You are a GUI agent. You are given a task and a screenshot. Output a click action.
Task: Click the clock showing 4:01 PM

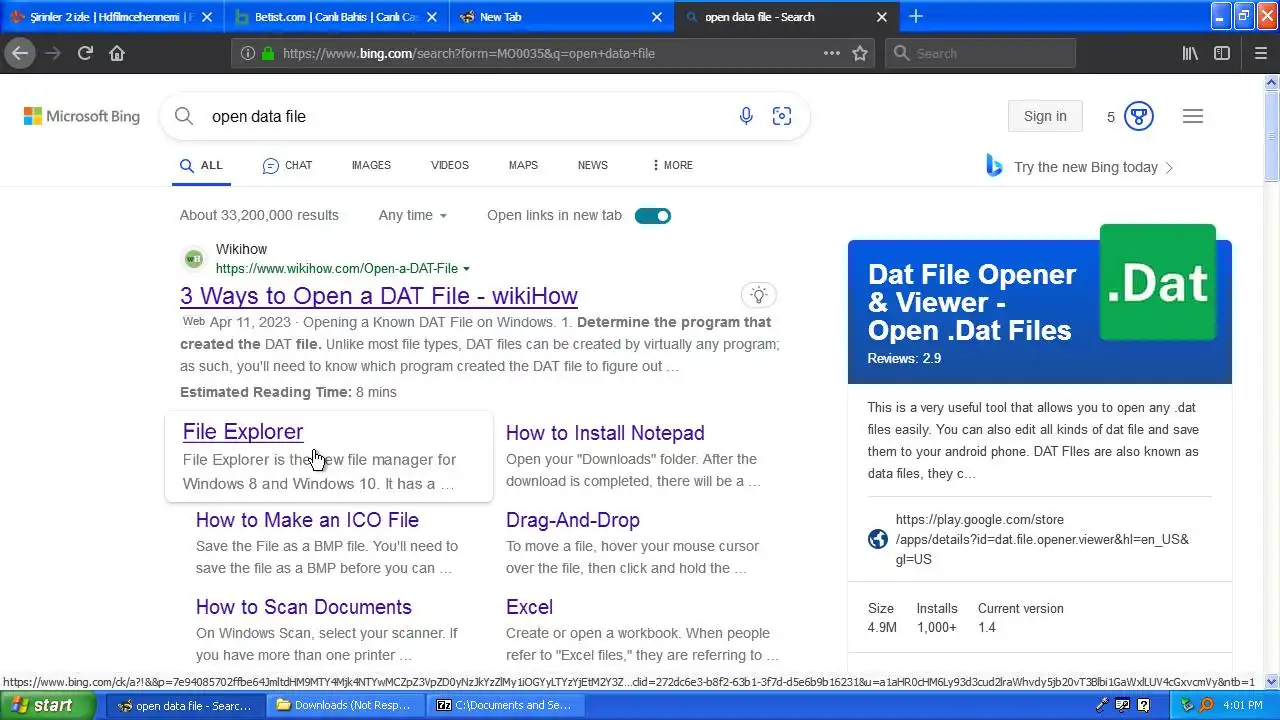(1243, 705)
